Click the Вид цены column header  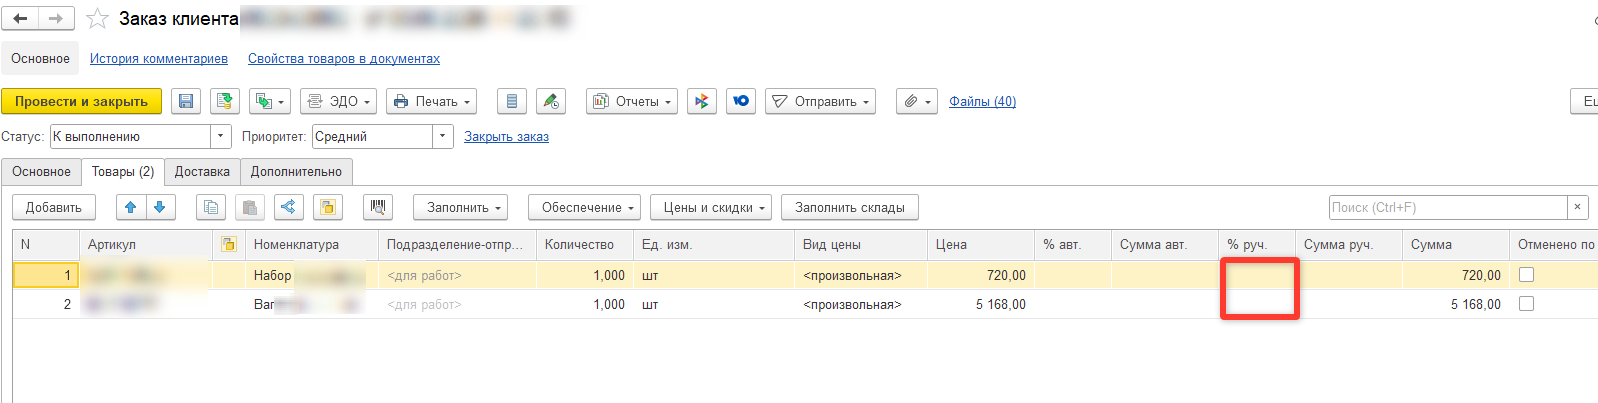tap(860, 244)
